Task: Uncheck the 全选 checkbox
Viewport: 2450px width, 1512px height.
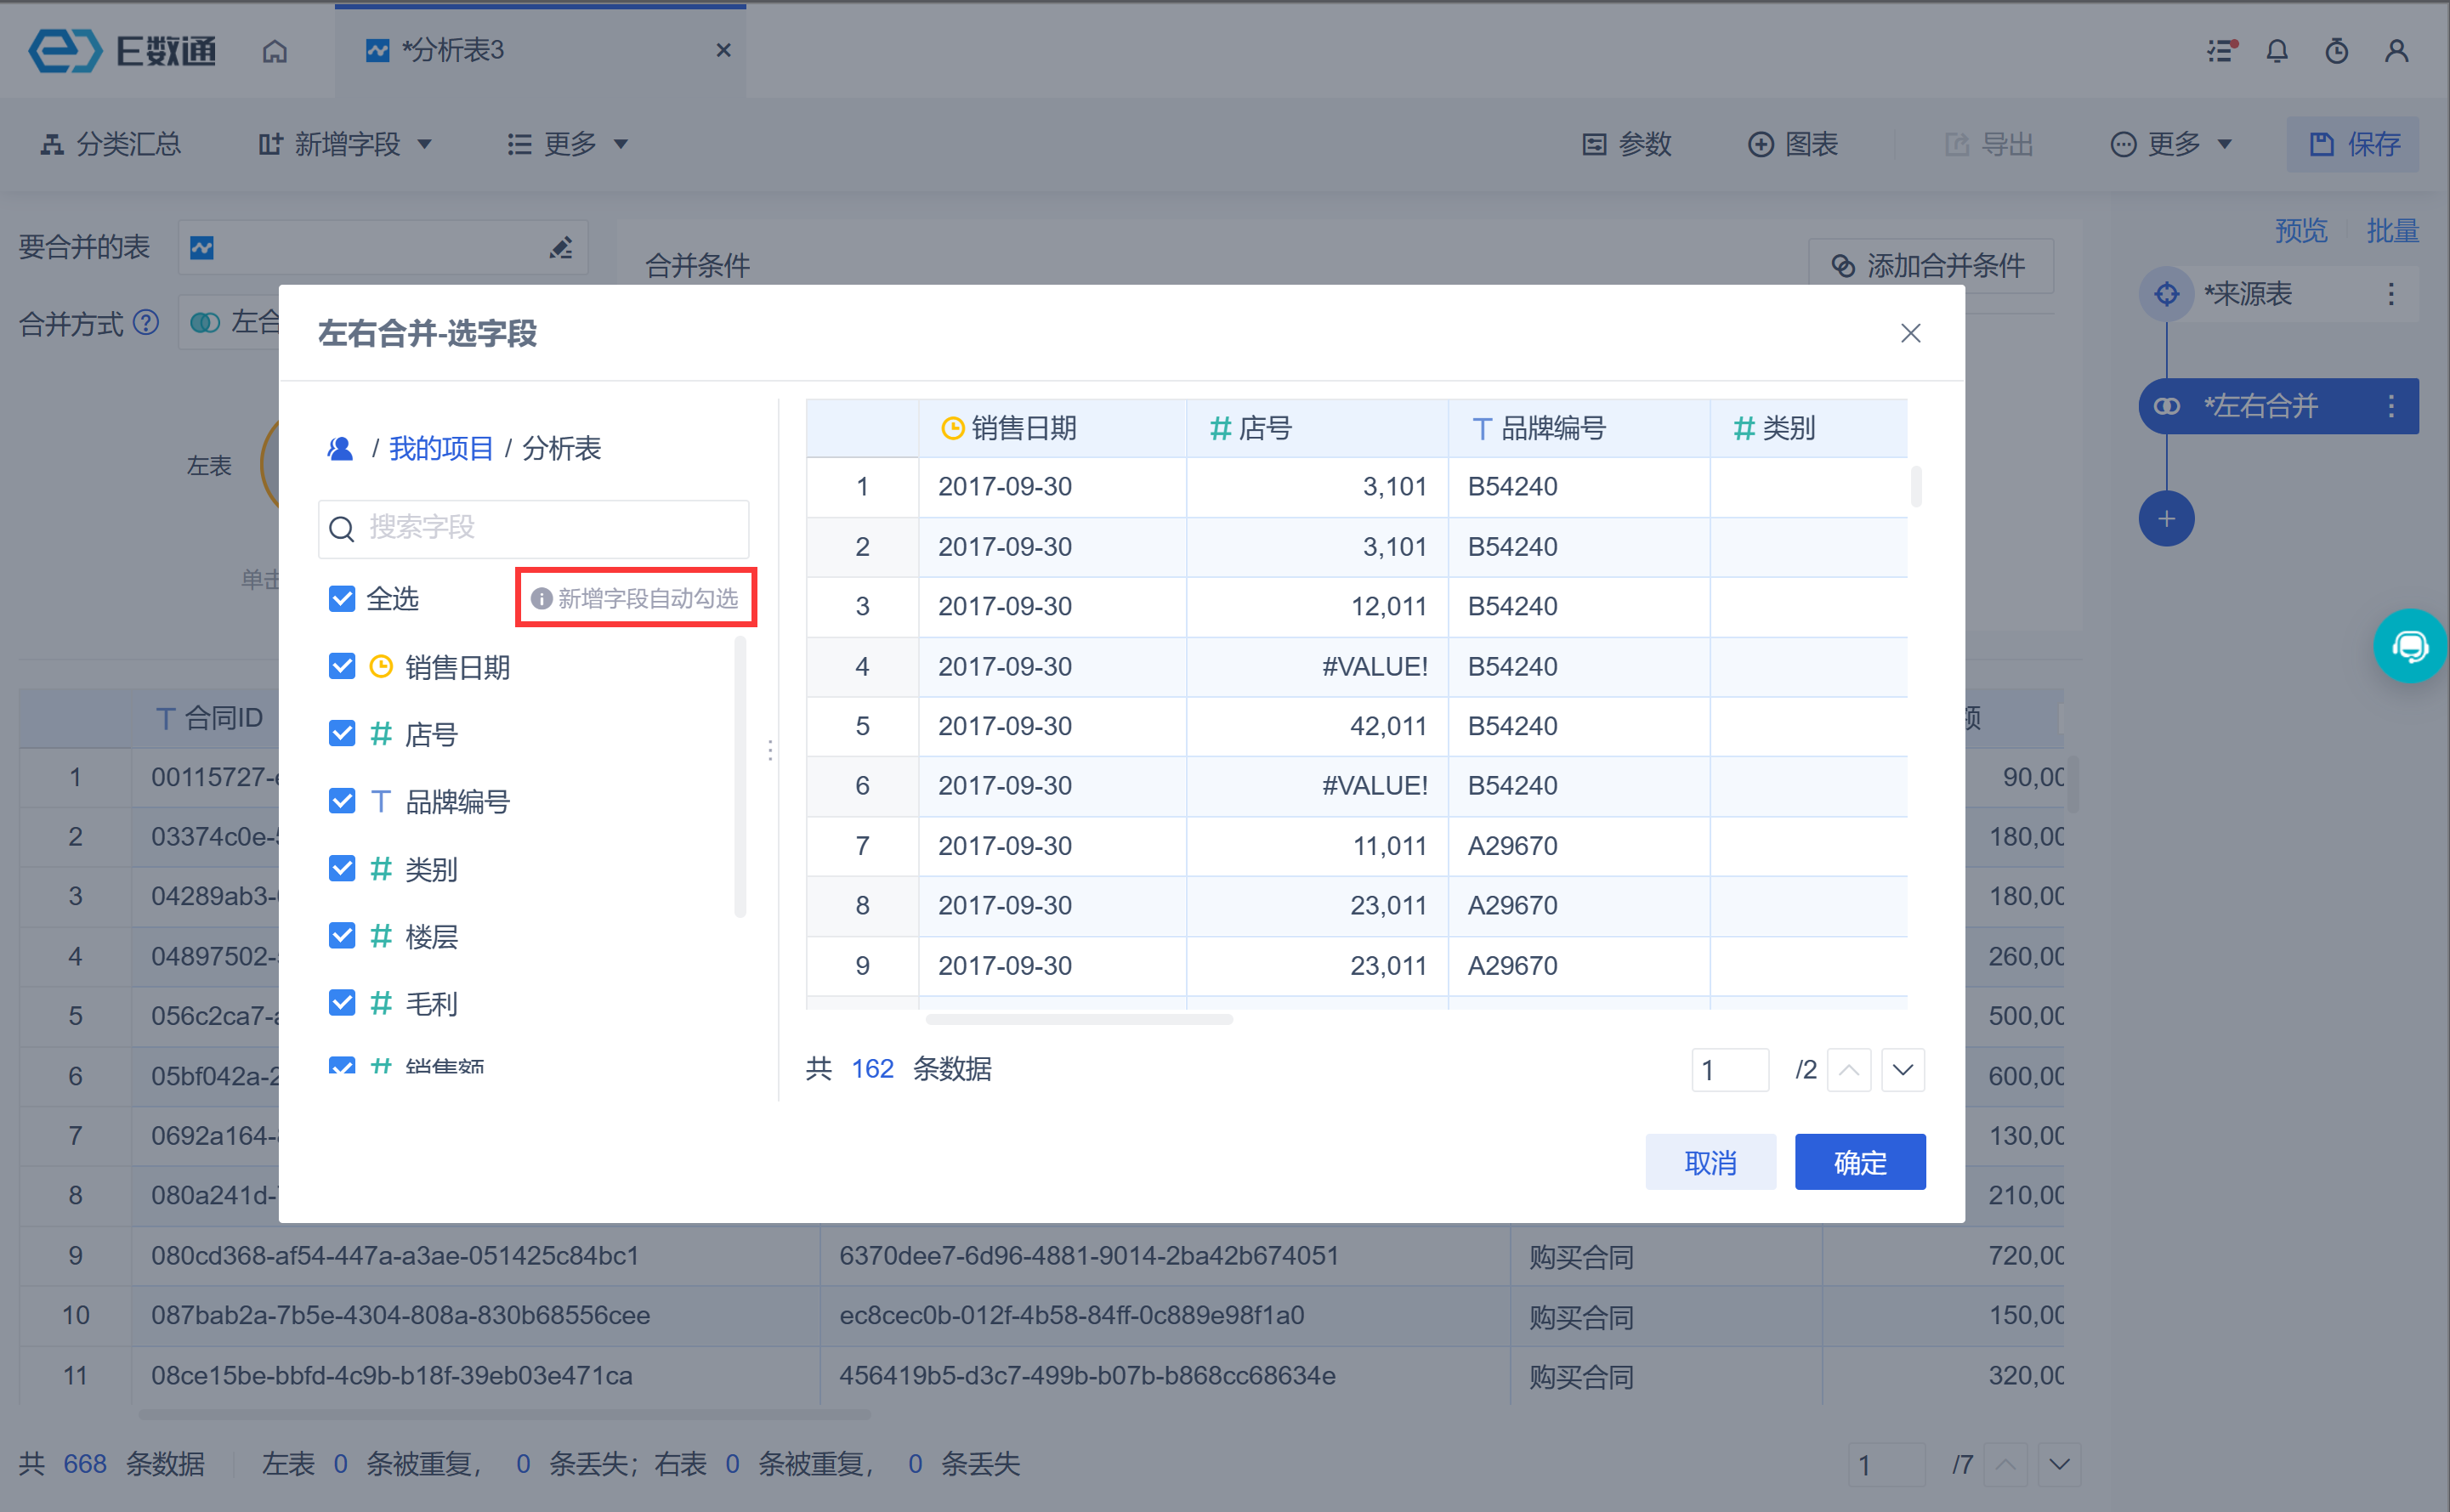Action: click(342, 599)
